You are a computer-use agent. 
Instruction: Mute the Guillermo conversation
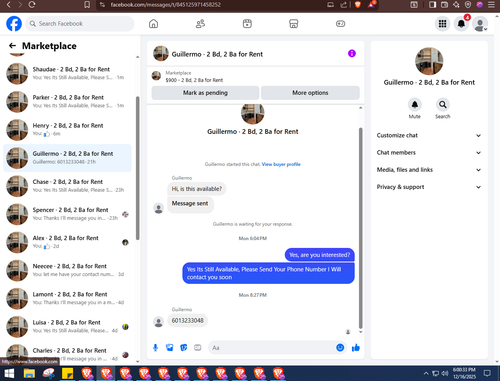tap(415, 105)
